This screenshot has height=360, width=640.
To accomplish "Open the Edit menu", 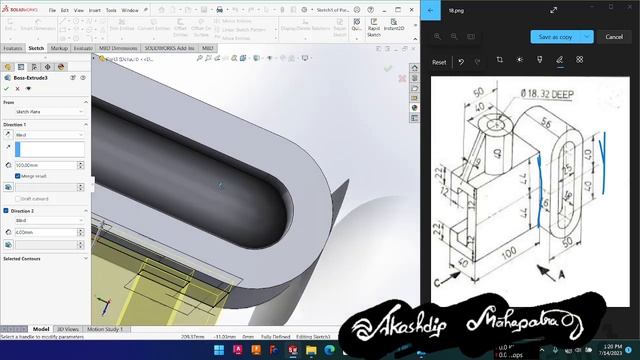I will tap(64, 10).
